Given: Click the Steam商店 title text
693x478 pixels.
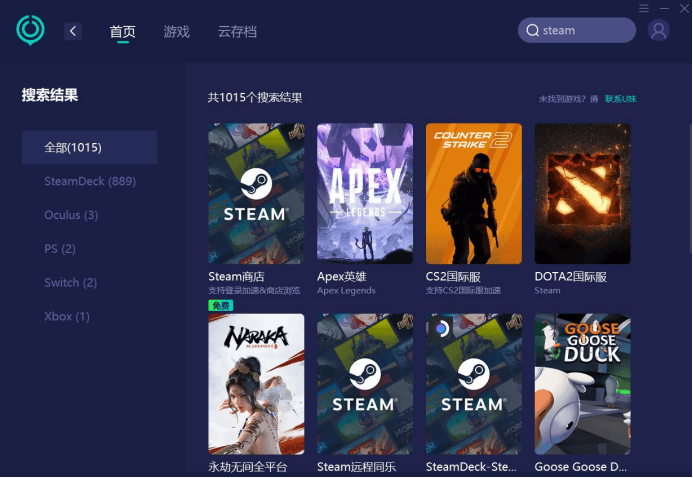Looking at the screenshot, I should [236, 277].
